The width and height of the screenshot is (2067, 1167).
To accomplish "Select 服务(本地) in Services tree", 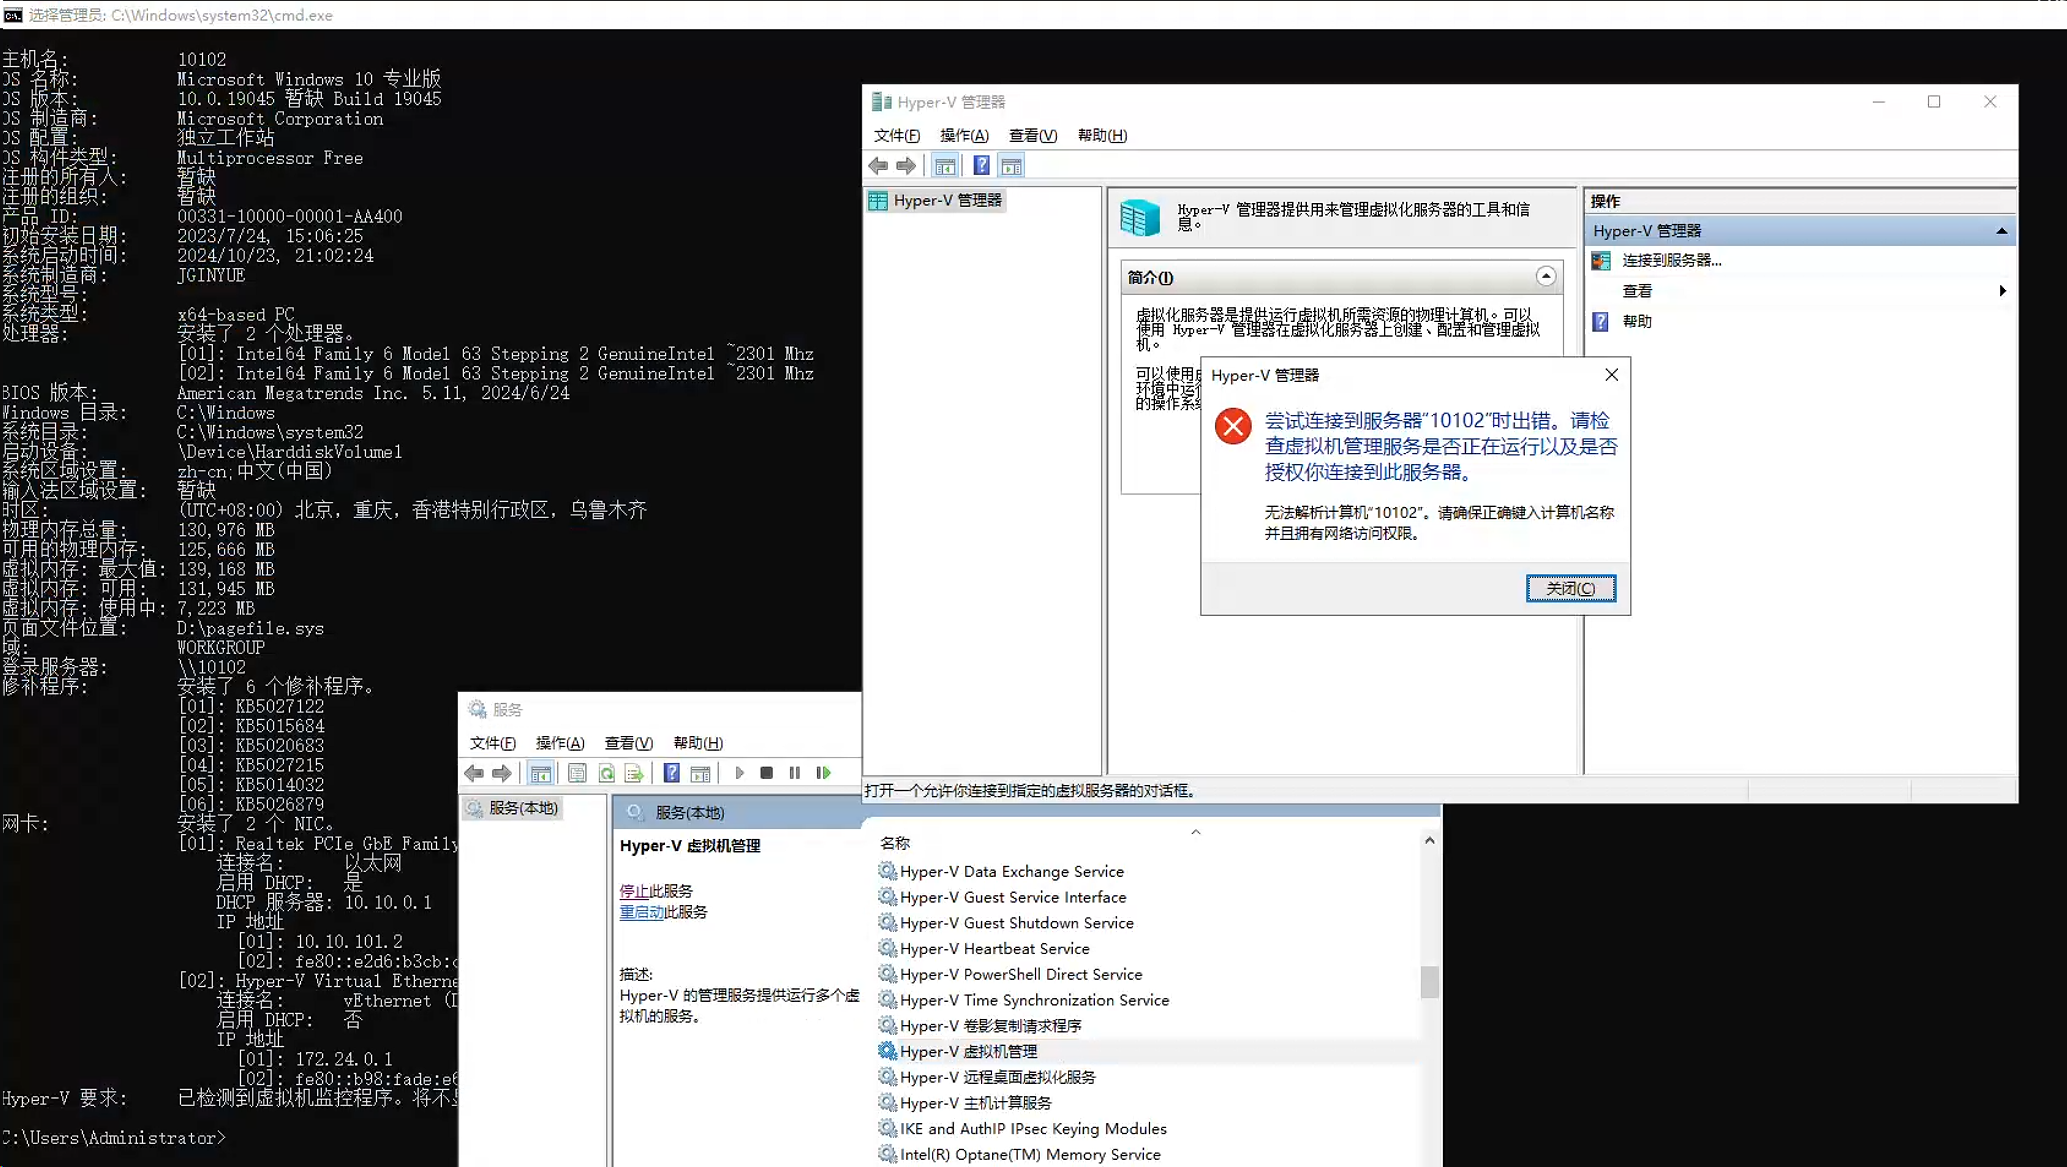I will (x=513, y=808).
